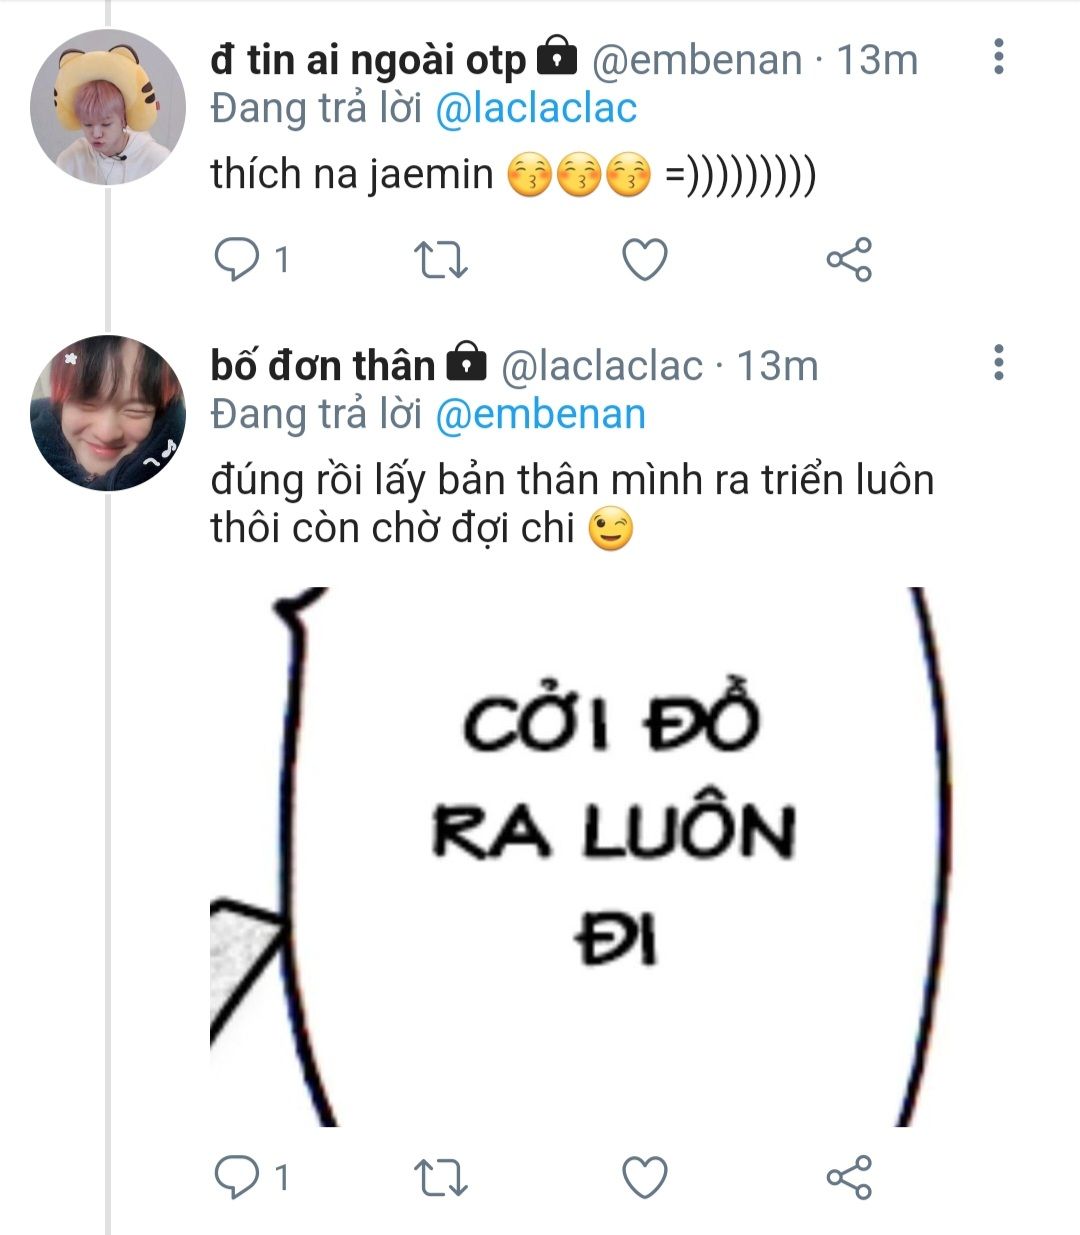Open the @embenan mention link
The height and width of the screenshot is (1235, 1080).
click(x=540, y=414)
